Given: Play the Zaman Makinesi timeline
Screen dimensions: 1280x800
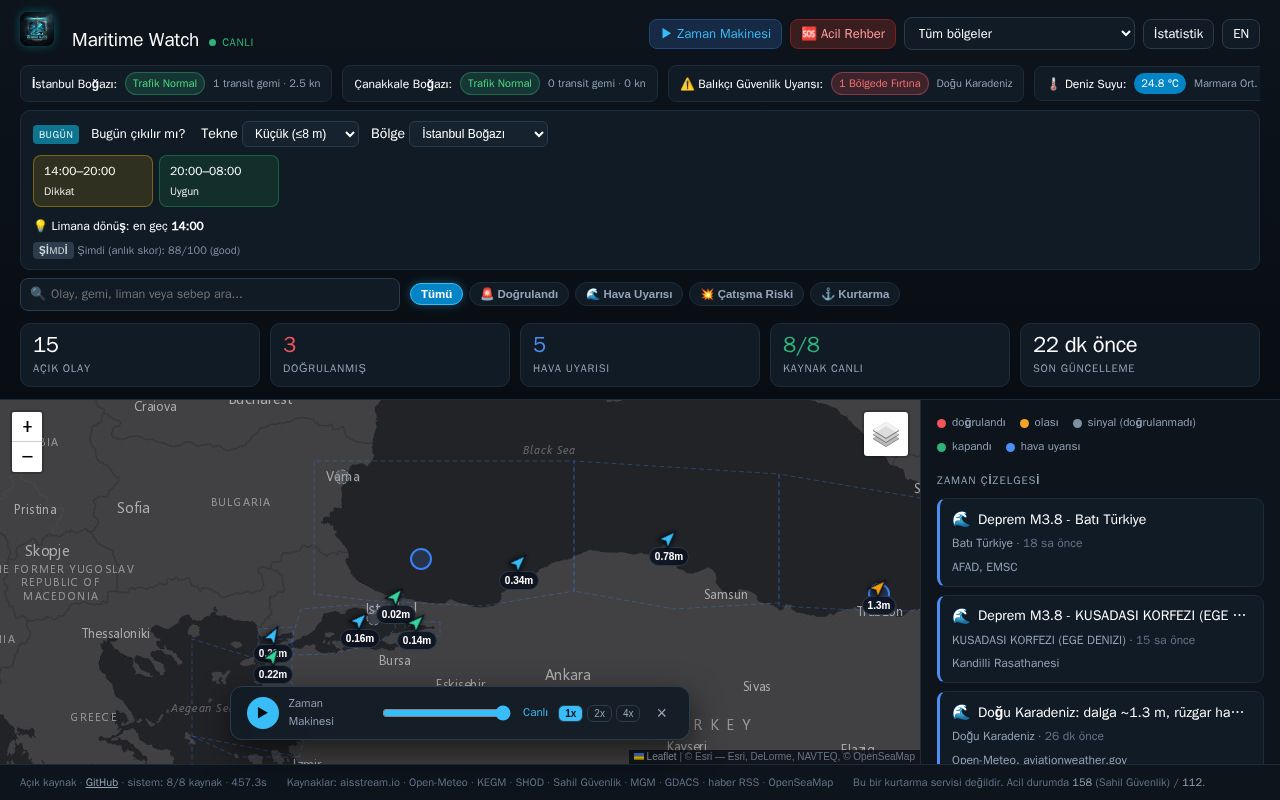Looking at the screenshot, I should coord(263,713).
